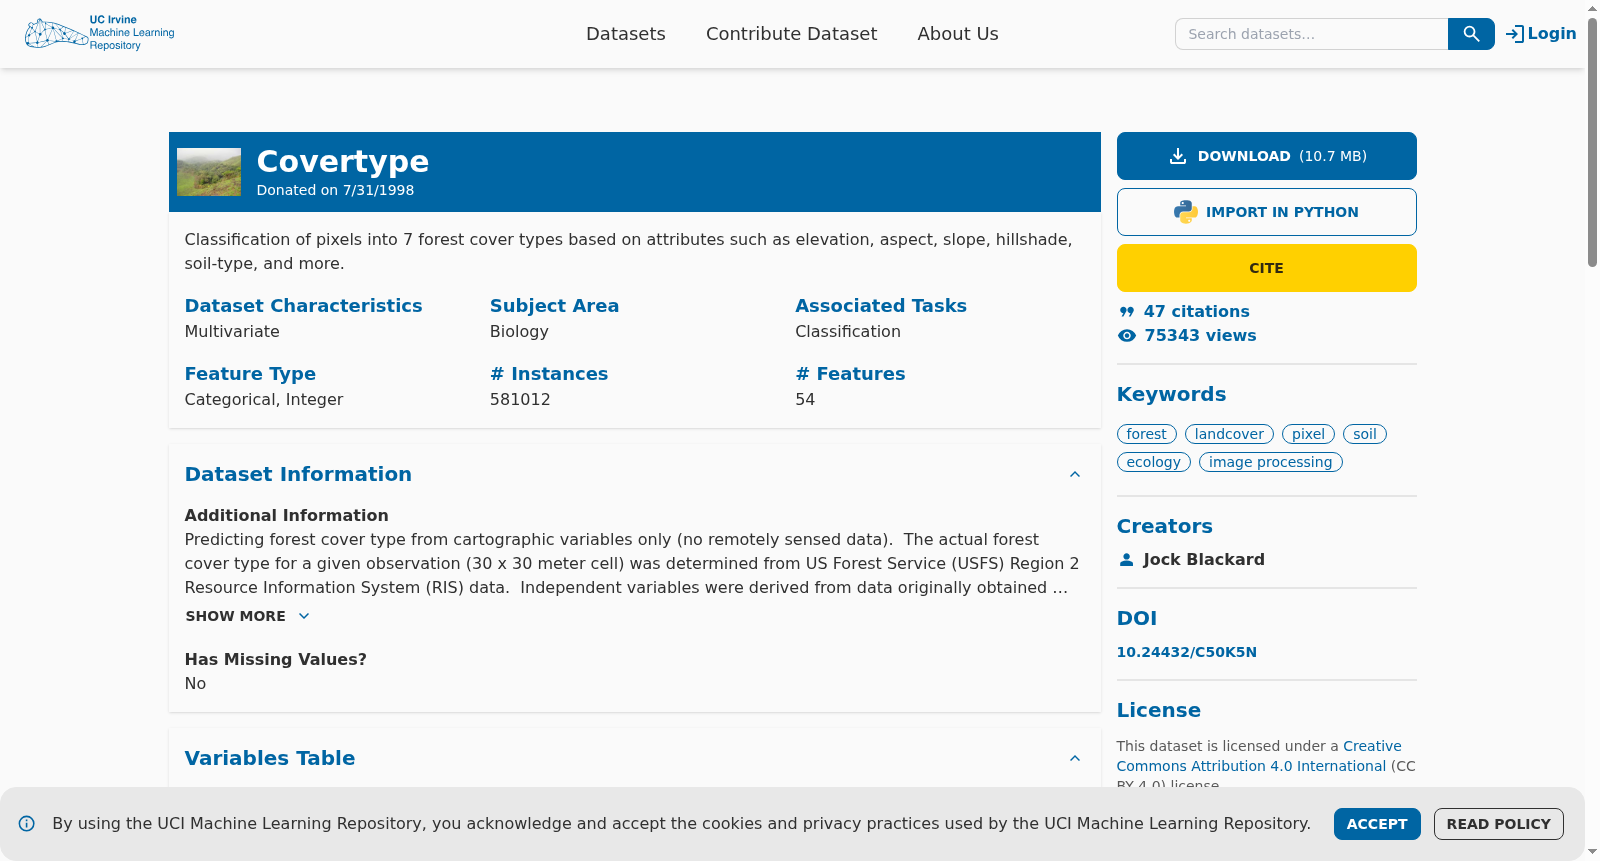Click the download tray icon

click(1178, 156)
